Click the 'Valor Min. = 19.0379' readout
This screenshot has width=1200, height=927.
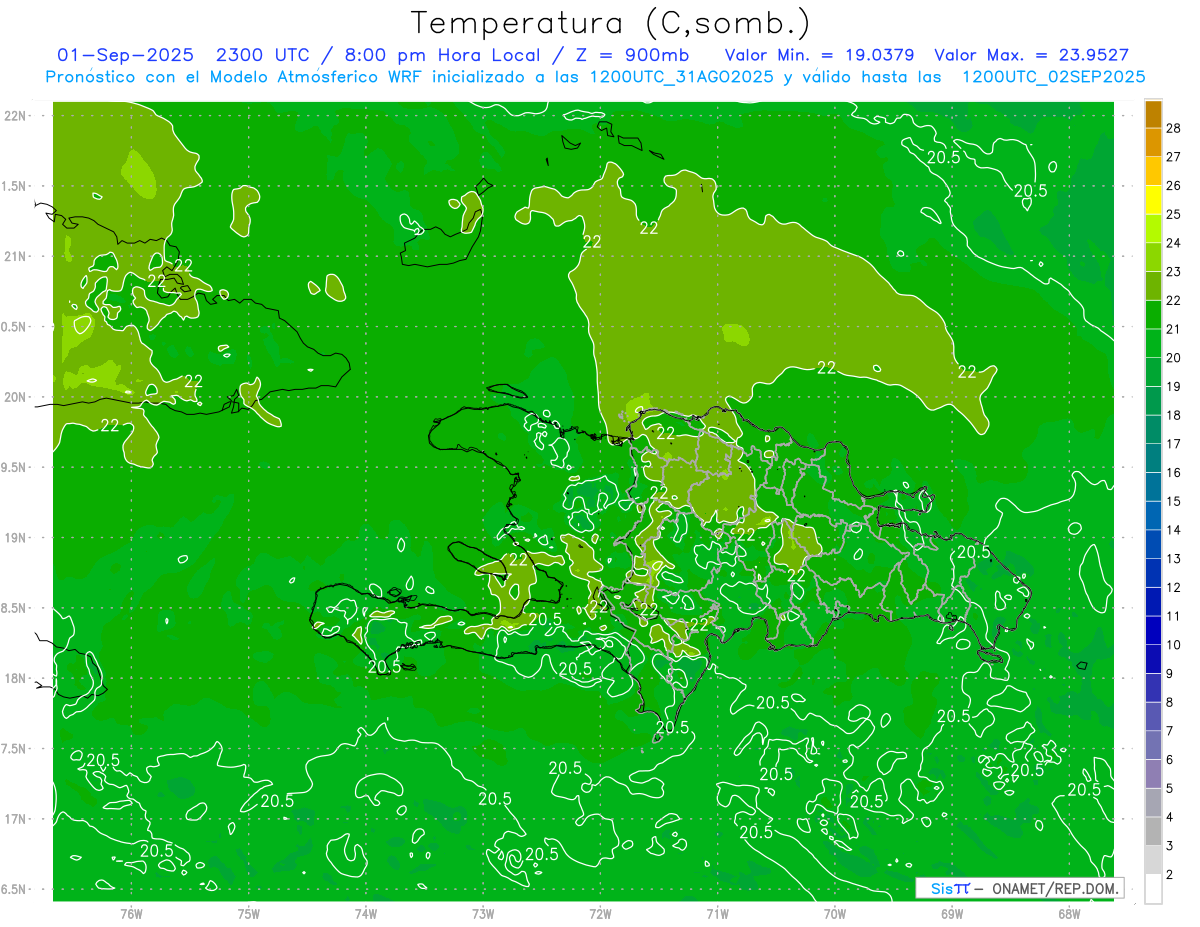point(819,55)
